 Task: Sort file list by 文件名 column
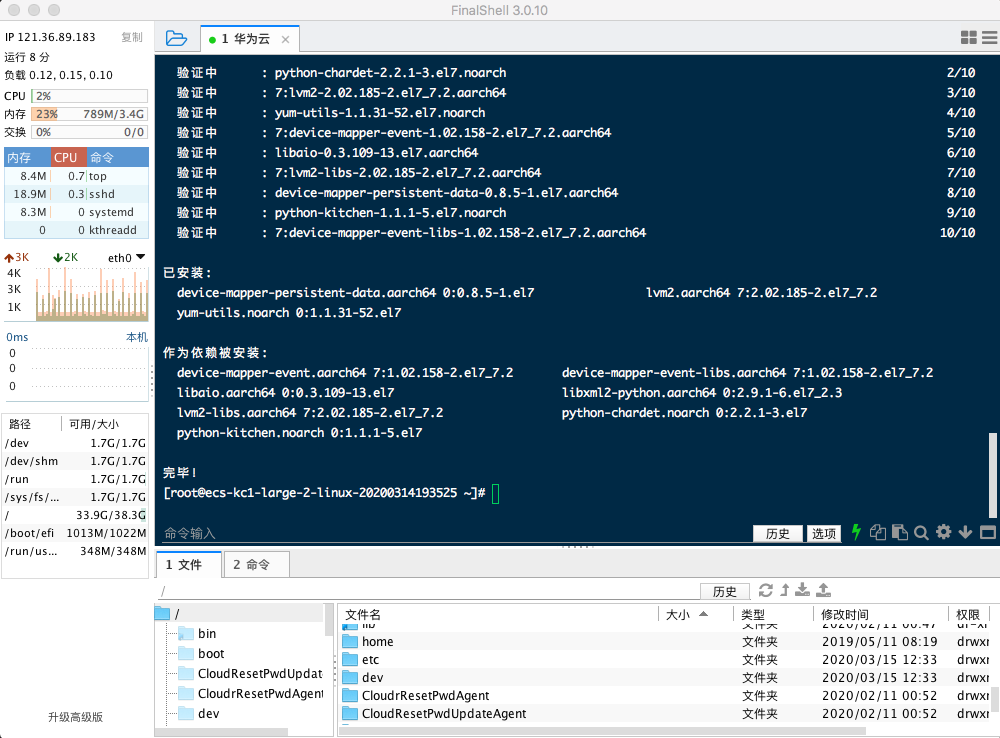tap(497, 614)
